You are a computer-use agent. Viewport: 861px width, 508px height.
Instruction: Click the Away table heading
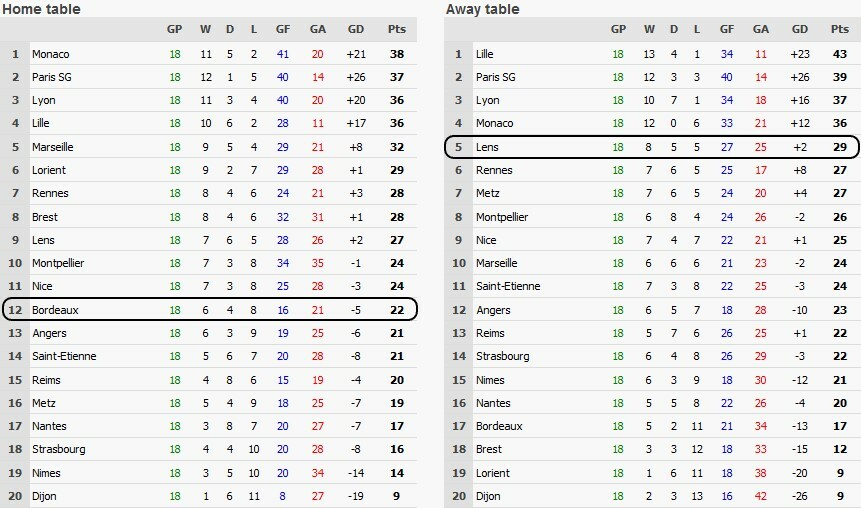482,9
